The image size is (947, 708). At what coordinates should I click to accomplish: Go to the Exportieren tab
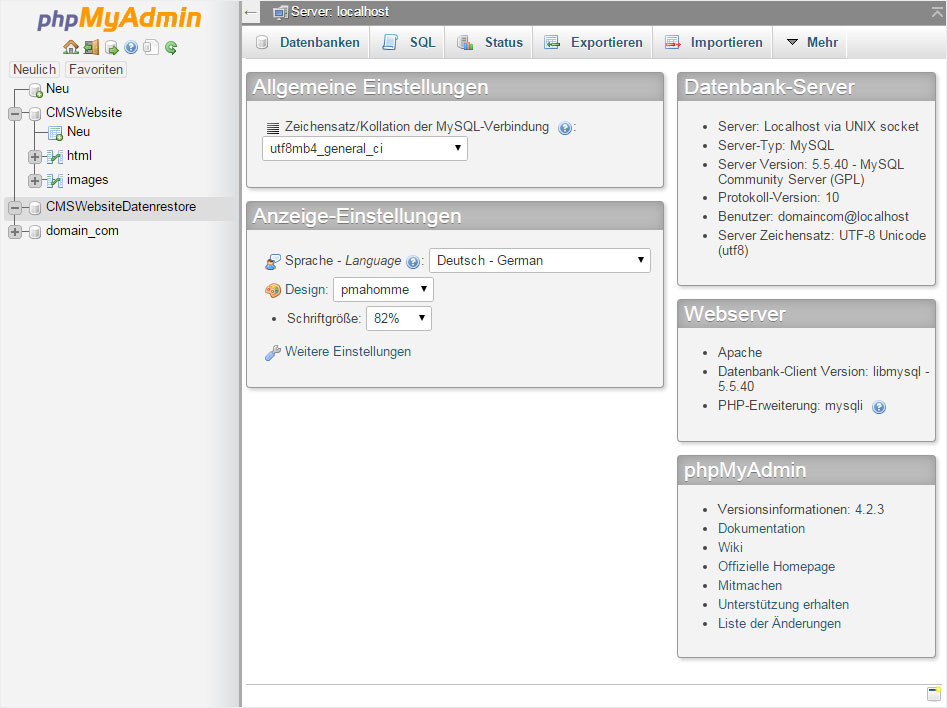tap(593, 42)
